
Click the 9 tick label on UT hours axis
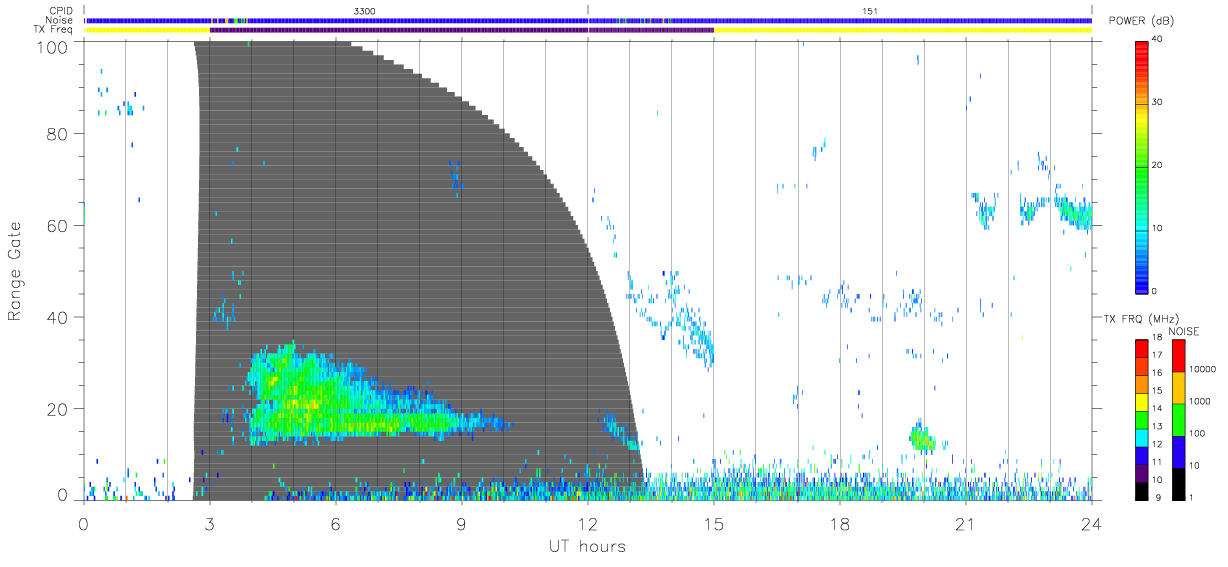pos(461,523)
